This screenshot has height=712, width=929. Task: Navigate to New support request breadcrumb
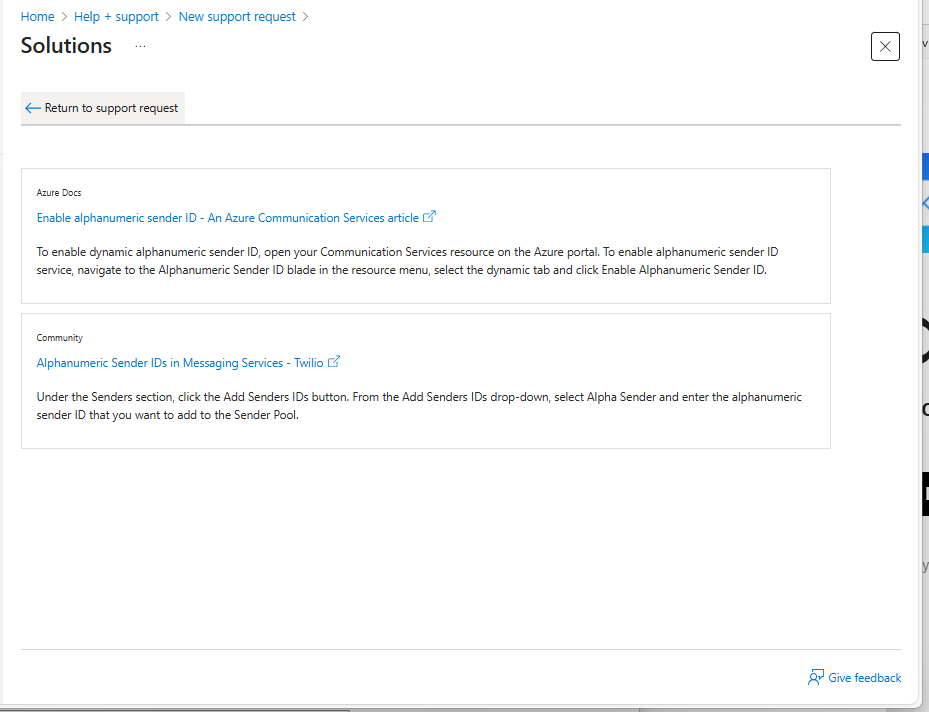237,17
